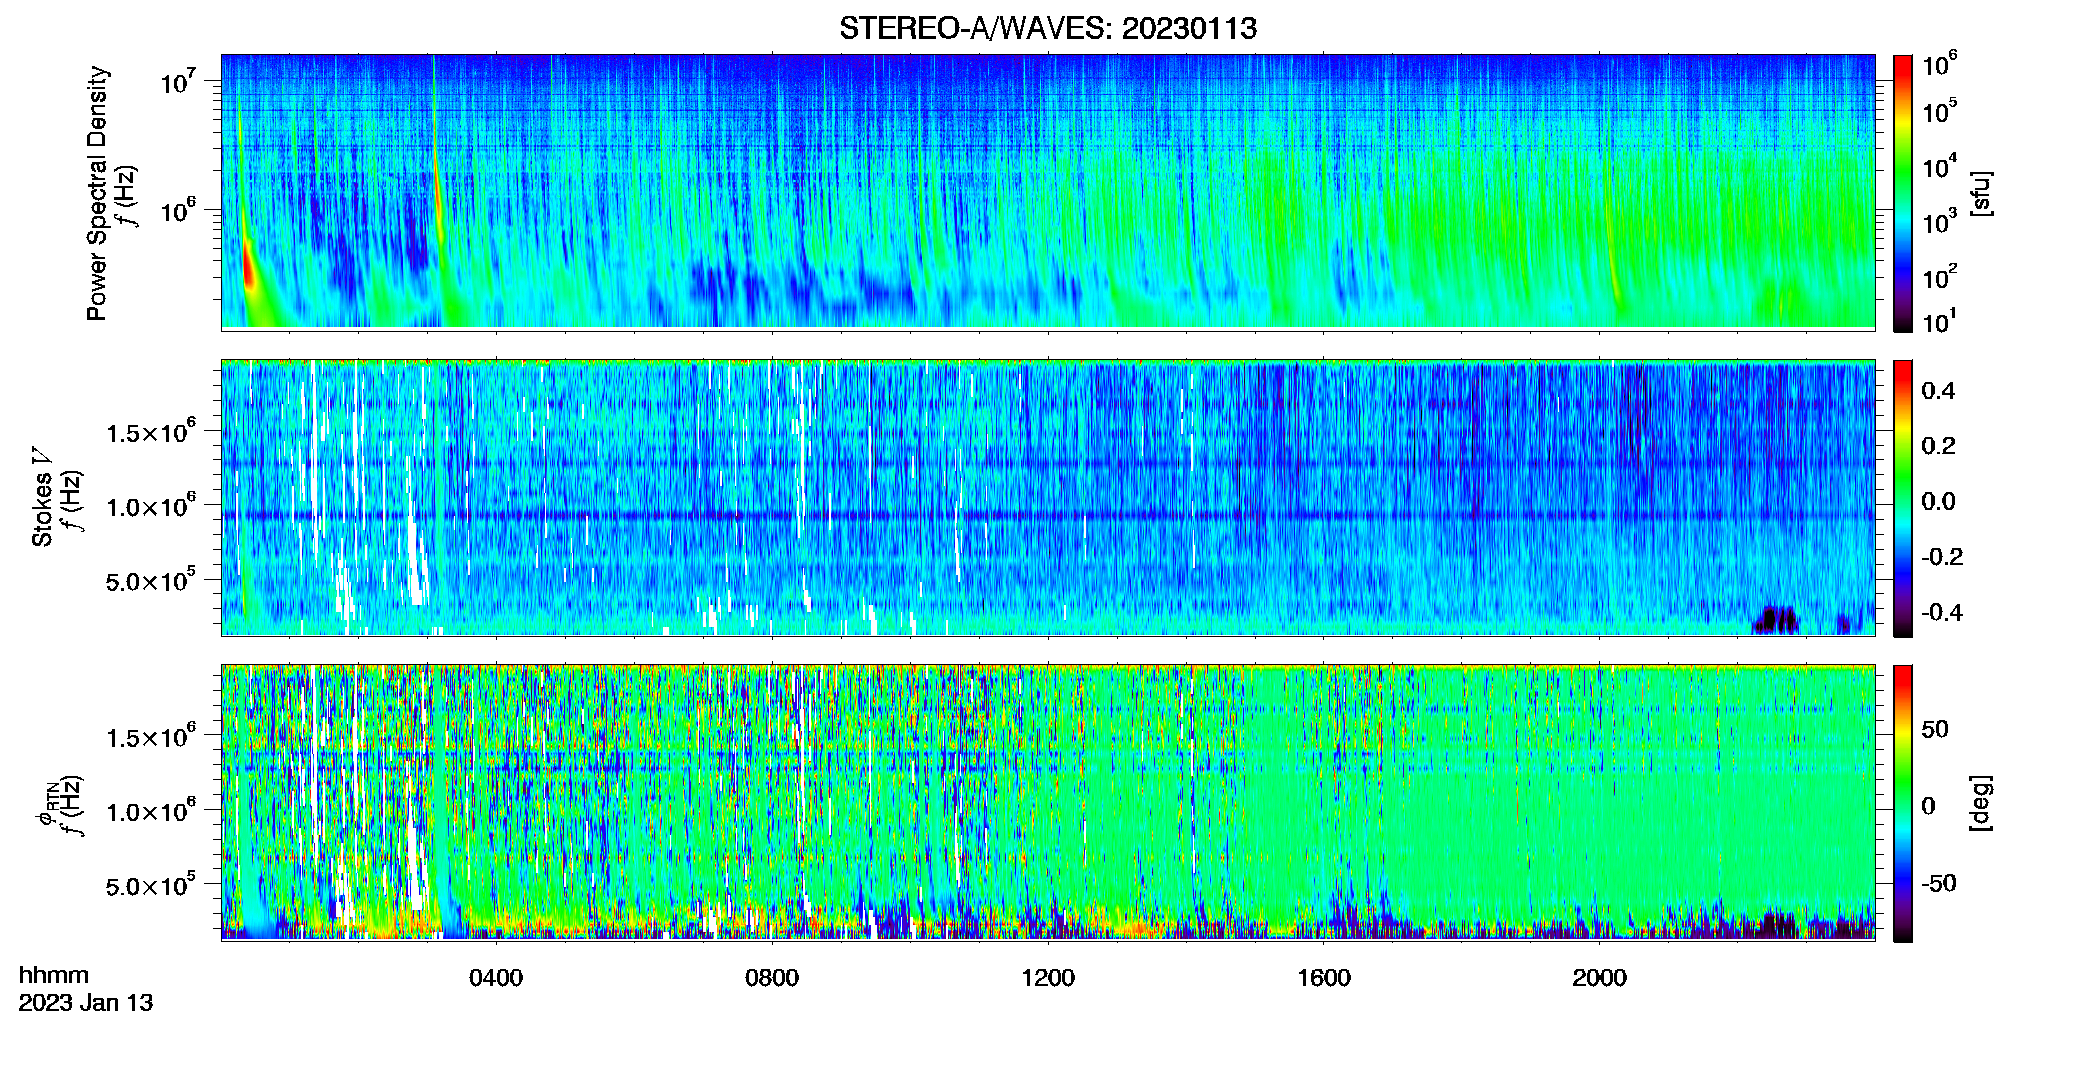Click inside the φRTN angle spectrogram panel

coord(1048,803)
